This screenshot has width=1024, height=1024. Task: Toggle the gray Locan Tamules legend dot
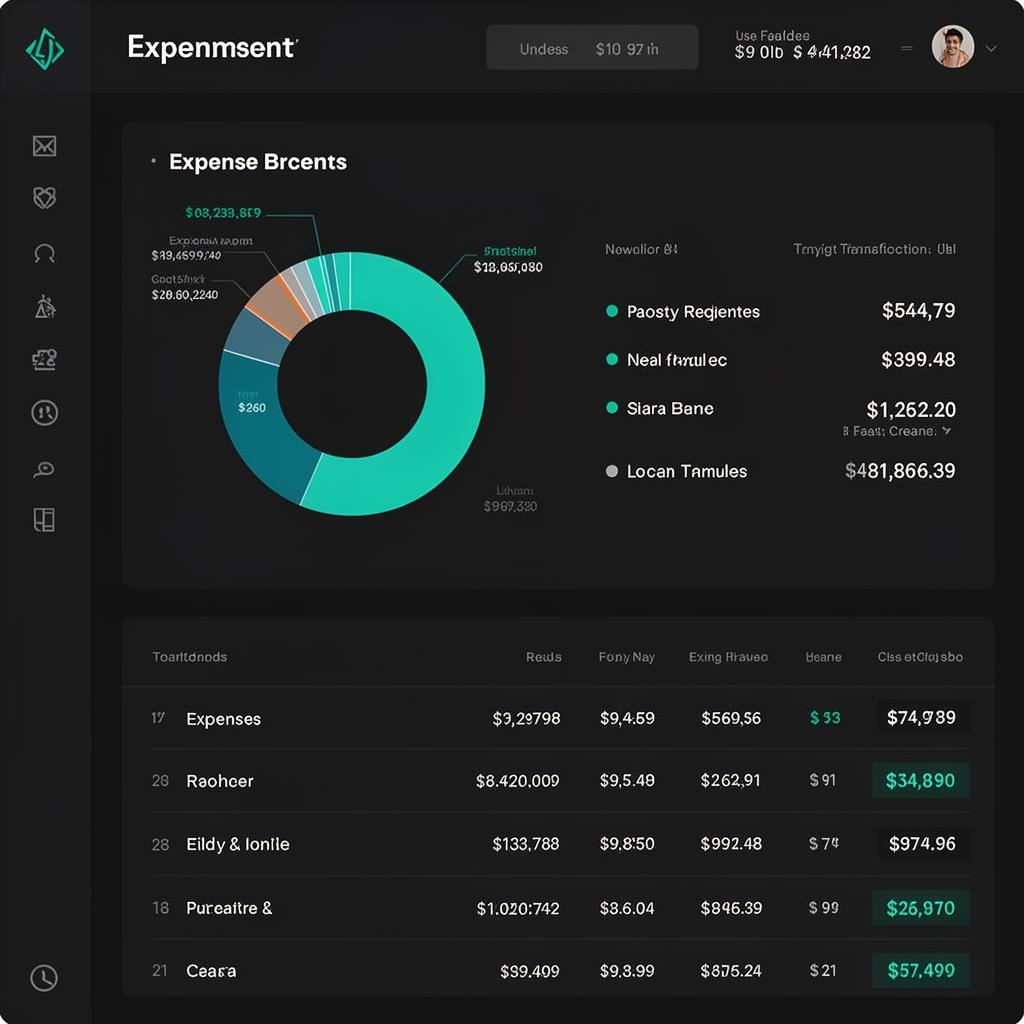click(612, 471)
